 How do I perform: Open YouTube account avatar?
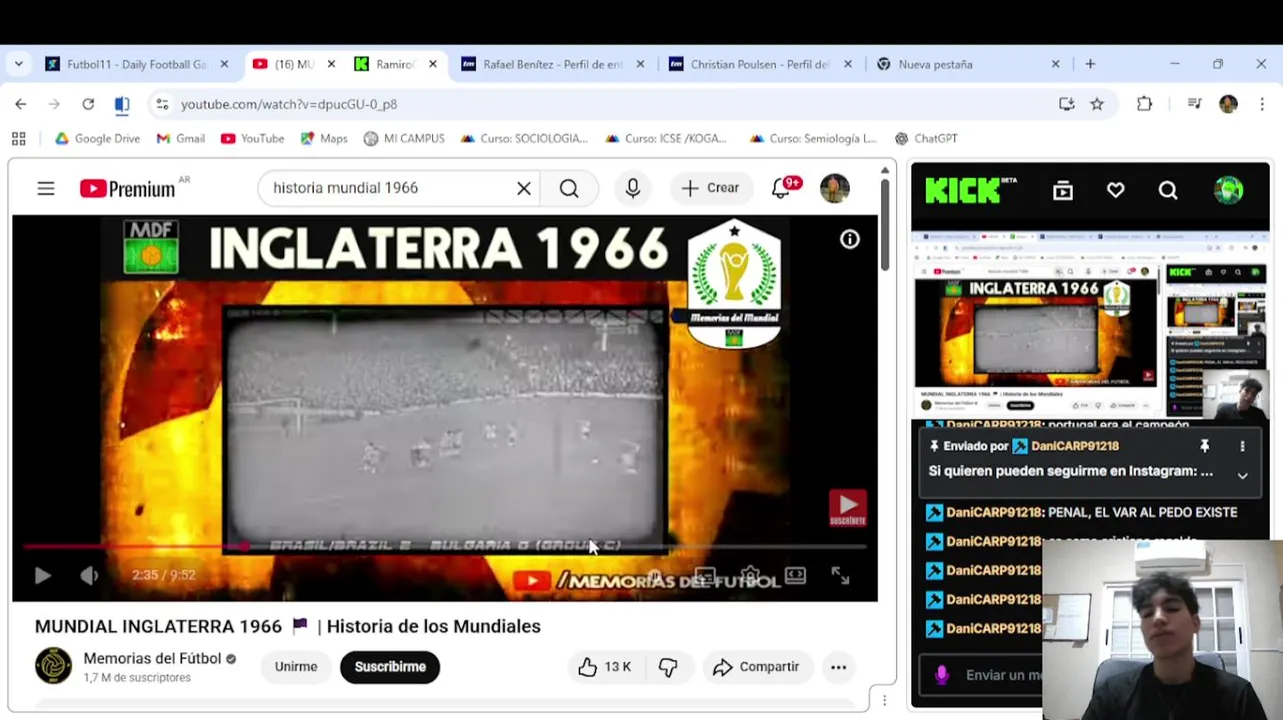[x=835, y=188]
